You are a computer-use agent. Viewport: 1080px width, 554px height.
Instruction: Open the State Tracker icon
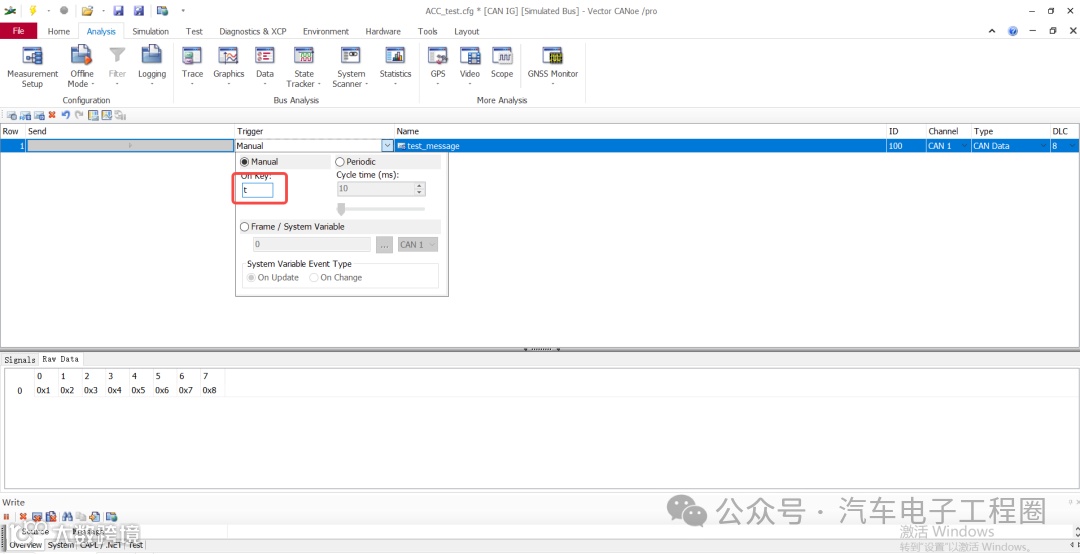304,56
